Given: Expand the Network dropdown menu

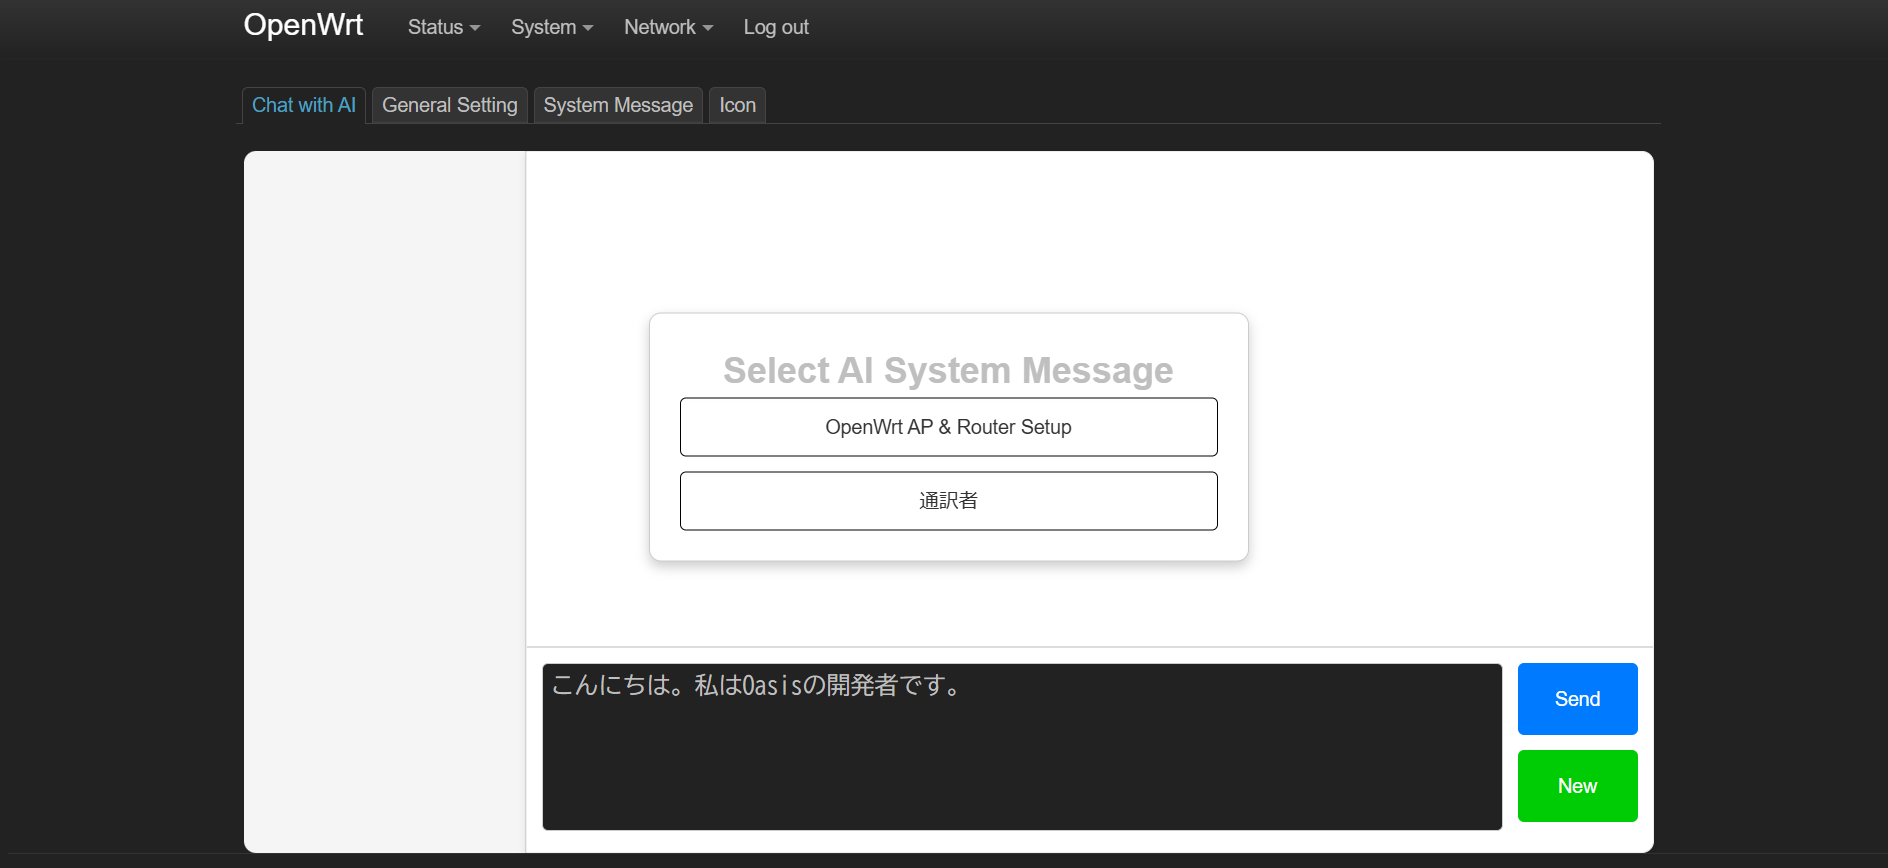Looking at the screenshot, I should coord(668,27).
